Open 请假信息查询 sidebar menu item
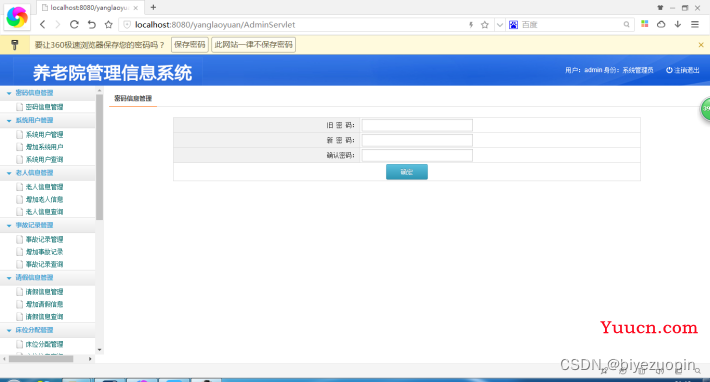This screenshot has height=382, width=710. [44, 317]
